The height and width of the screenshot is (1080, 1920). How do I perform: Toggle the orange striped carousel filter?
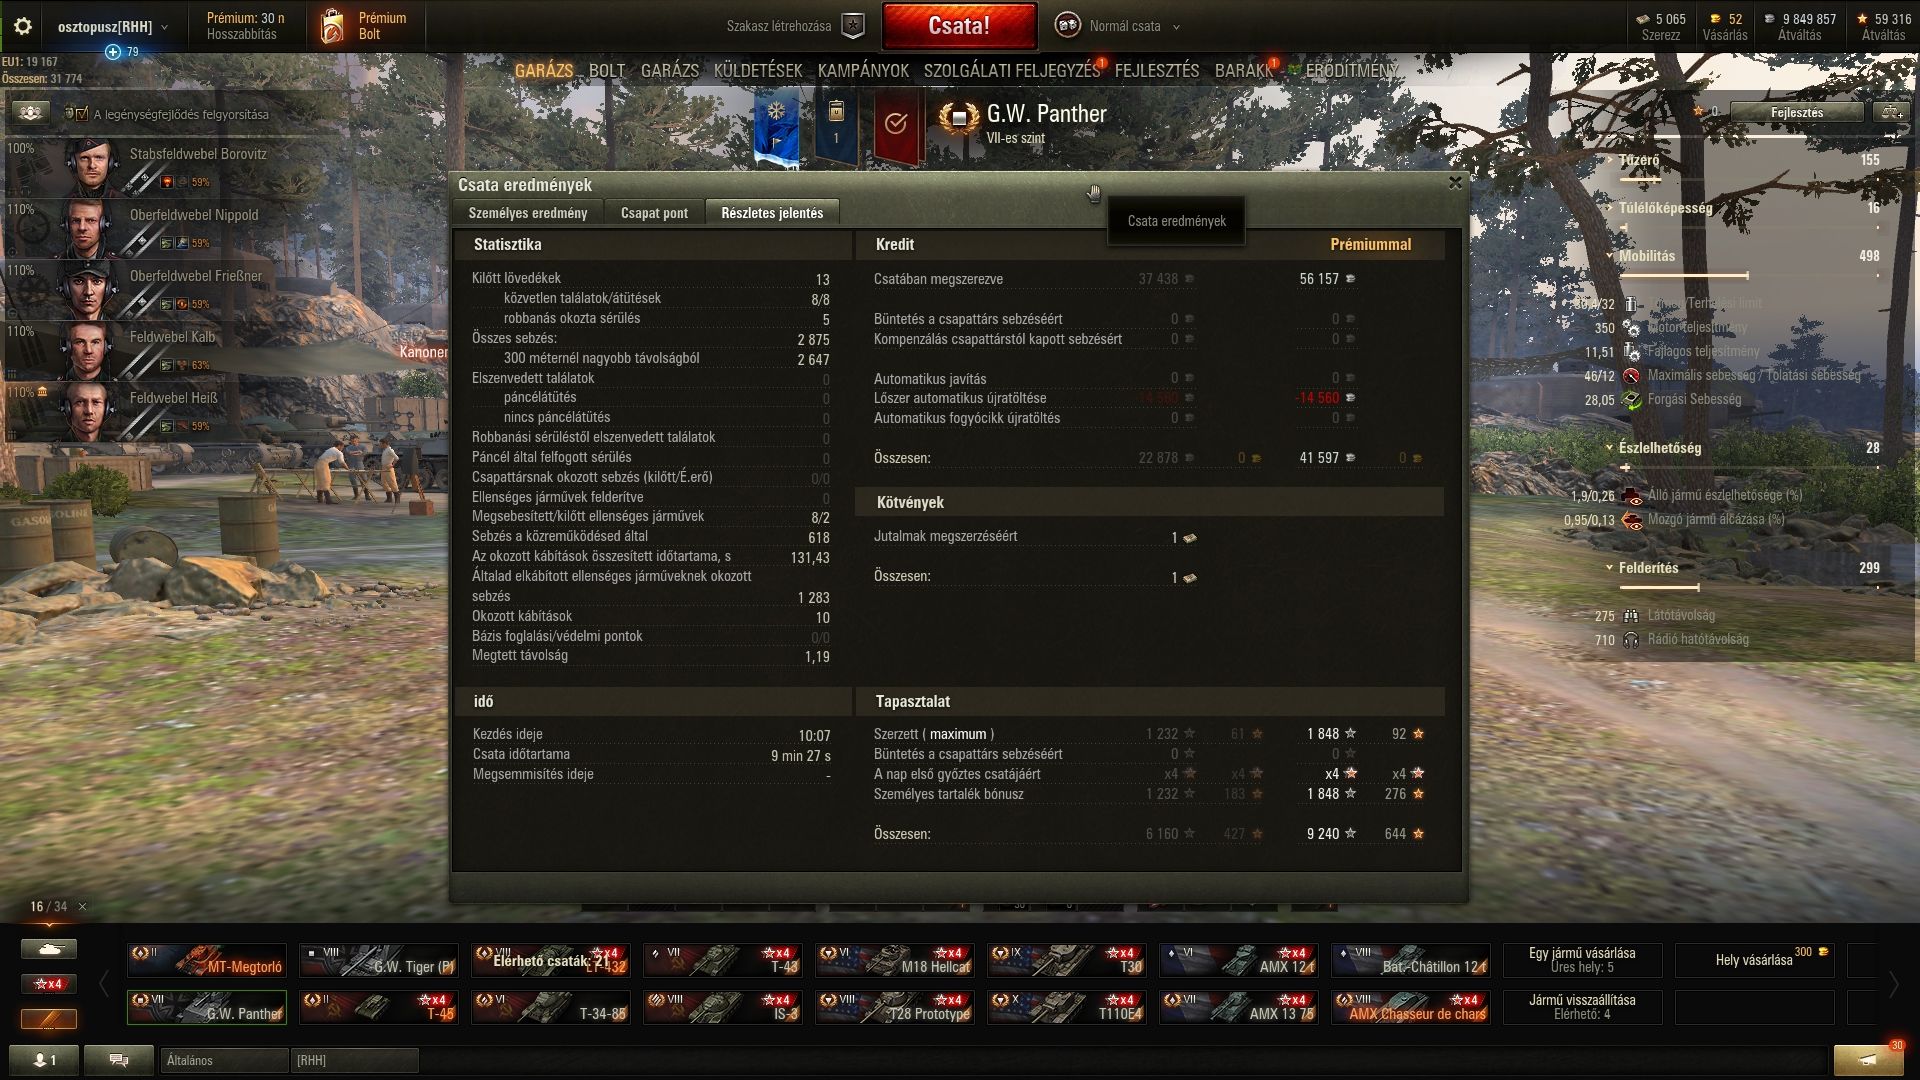pos(48,1019)
